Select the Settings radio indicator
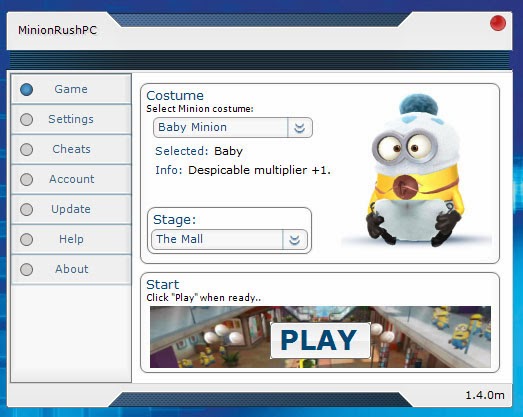 26,119
